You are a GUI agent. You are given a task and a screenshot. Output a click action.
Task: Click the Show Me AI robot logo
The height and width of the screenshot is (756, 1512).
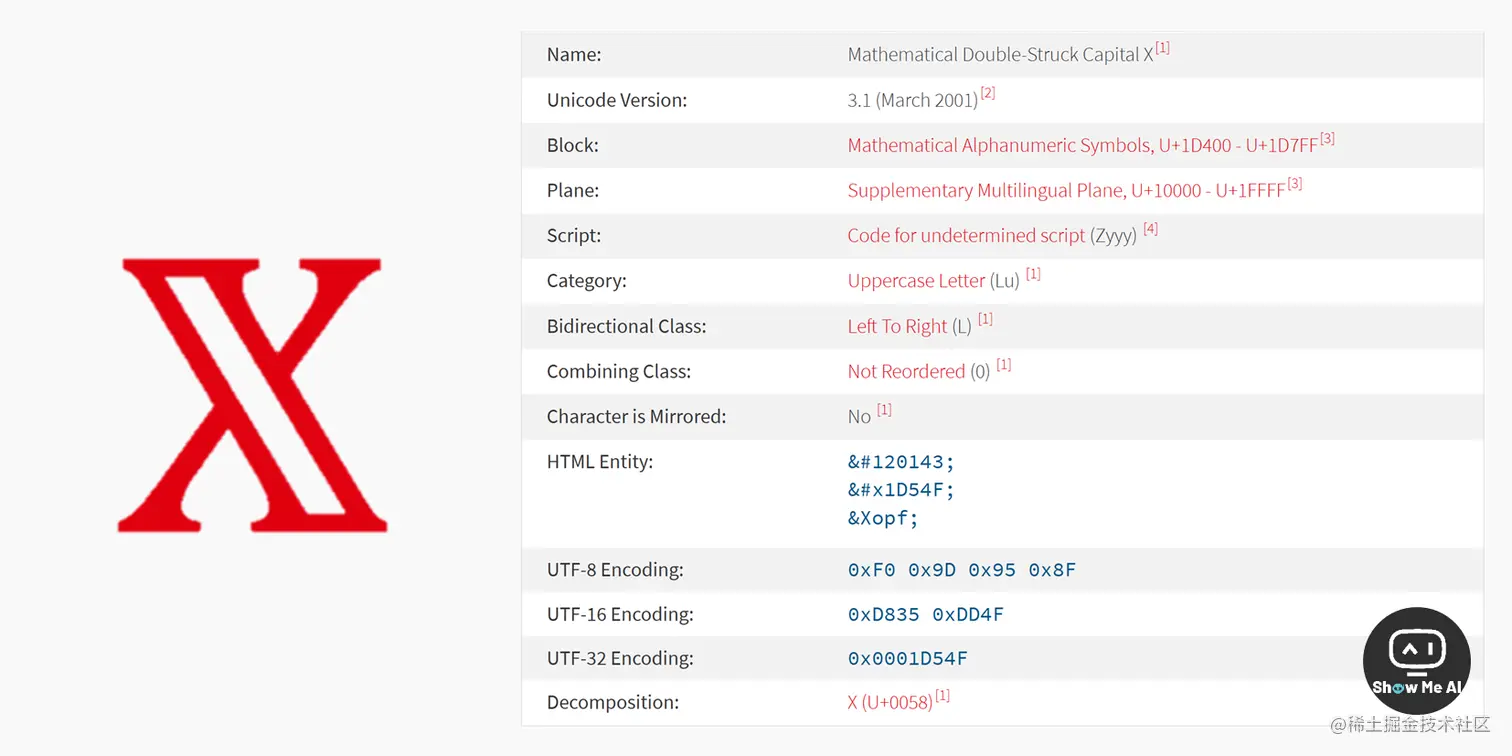(x=1416, y=660)
